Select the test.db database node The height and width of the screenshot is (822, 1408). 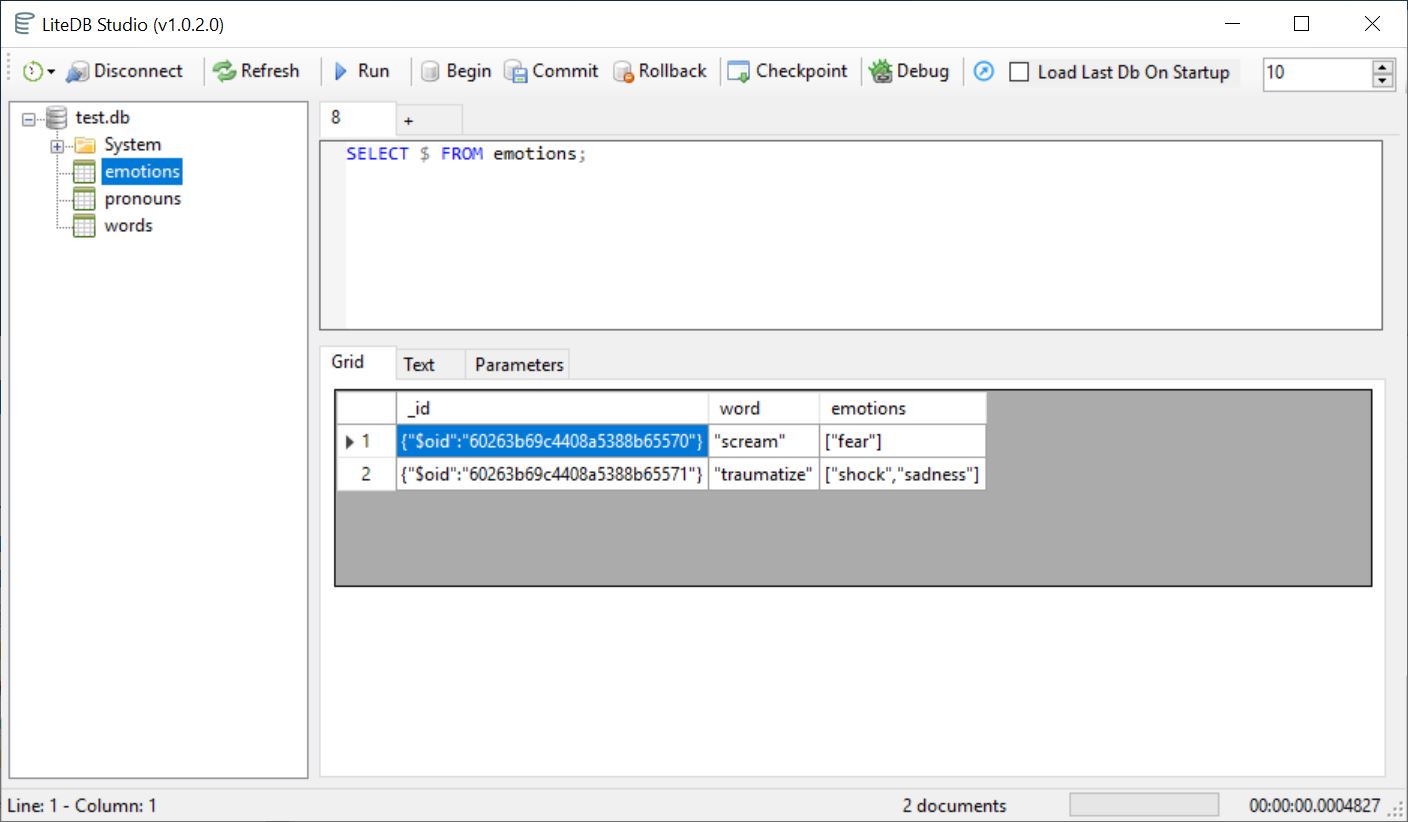(103, 118)
